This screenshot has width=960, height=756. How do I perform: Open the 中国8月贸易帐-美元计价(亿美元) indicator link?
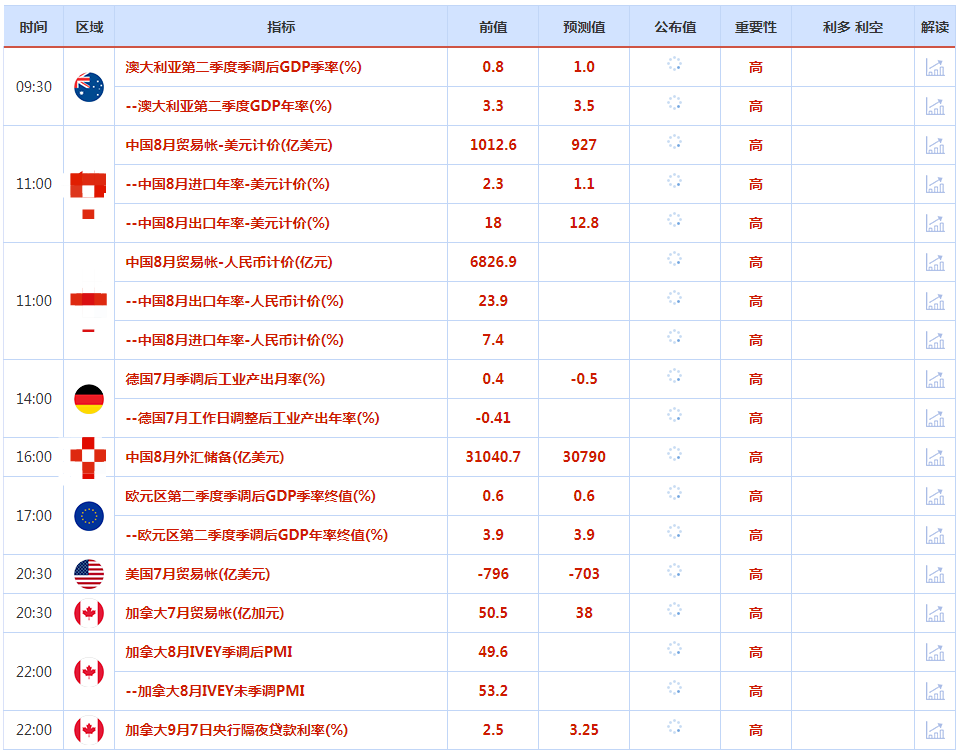pyautogui.click(x=229, y=145)
